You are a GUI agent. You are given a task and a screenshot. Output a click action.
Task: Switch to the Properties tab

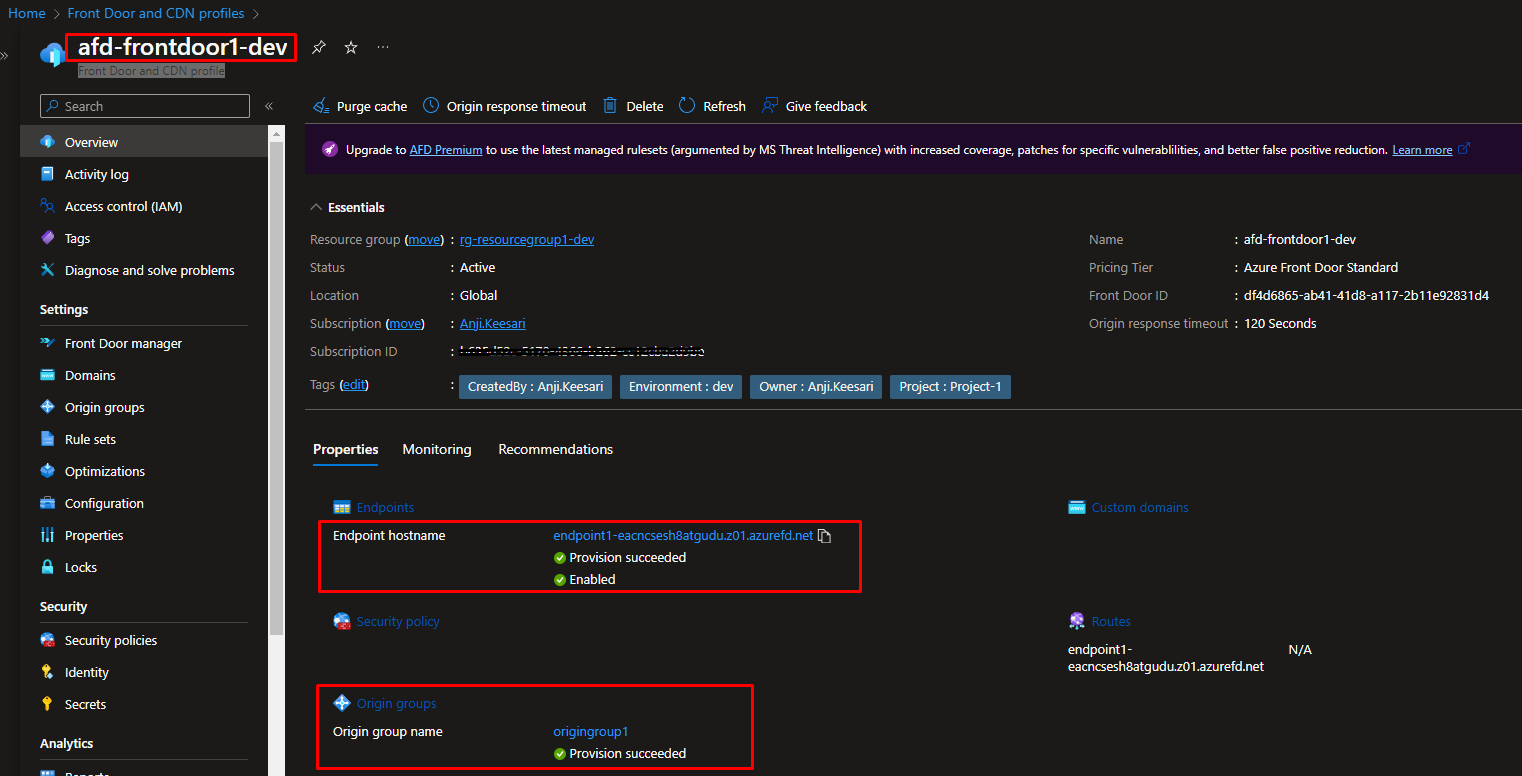(x=346, y=450)
